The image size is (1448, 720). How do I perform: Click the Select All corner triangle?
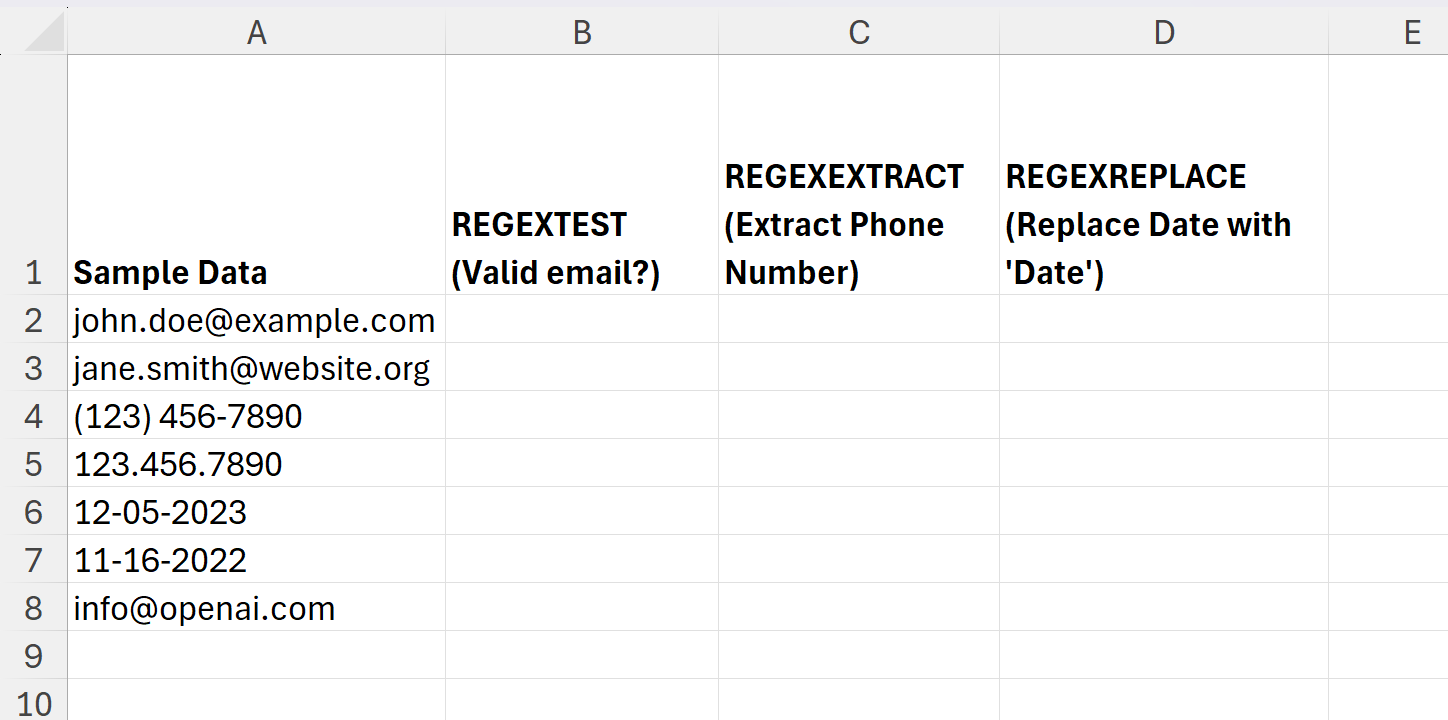tap(44, 34)
